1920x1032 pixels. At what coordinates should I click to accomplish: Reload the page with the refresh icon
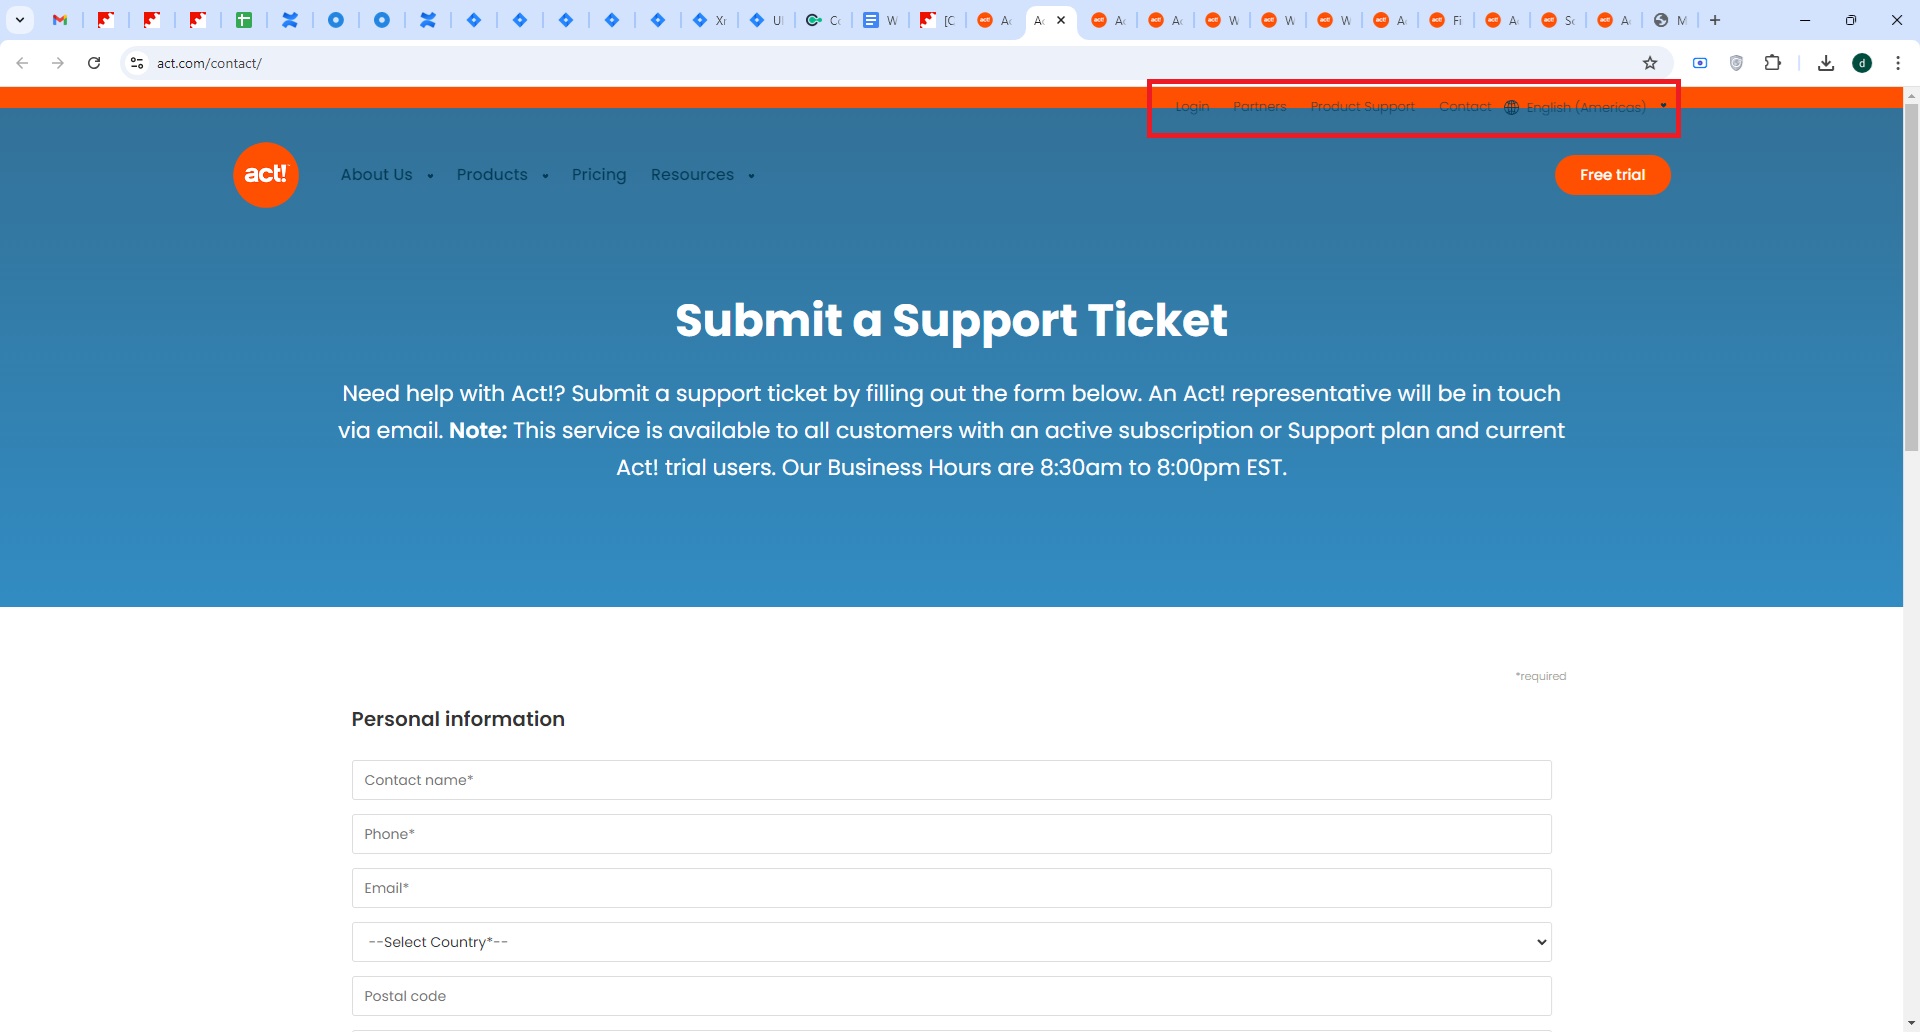(x=94, y=63)
